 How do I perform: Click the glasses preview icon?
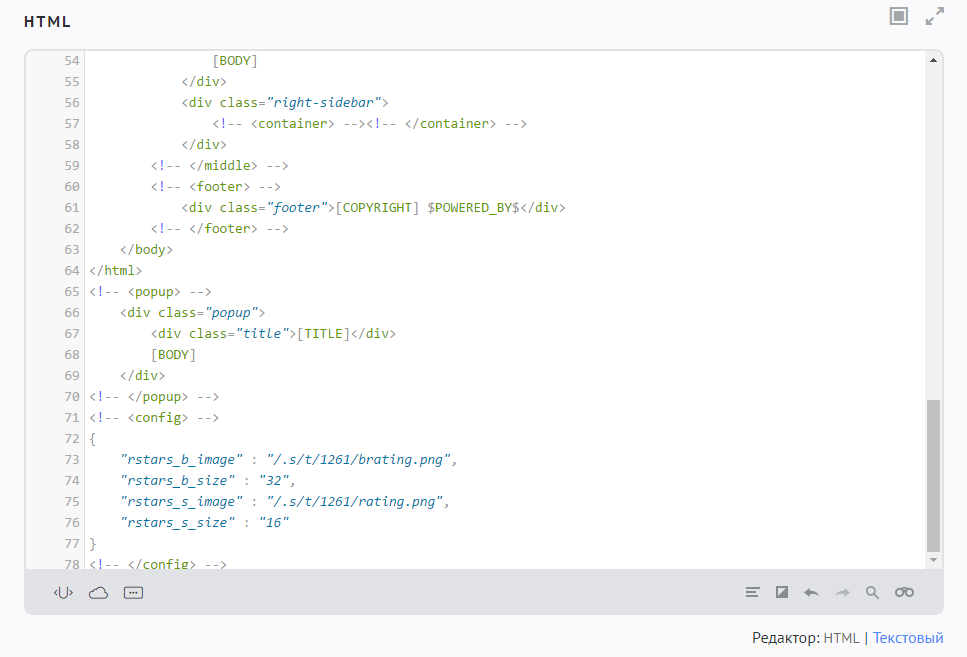(x=904, y=592)
